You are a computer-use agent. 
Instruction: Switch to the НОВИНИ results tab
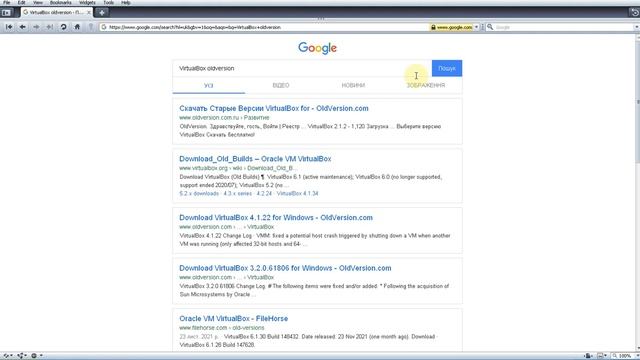point(353,85)
